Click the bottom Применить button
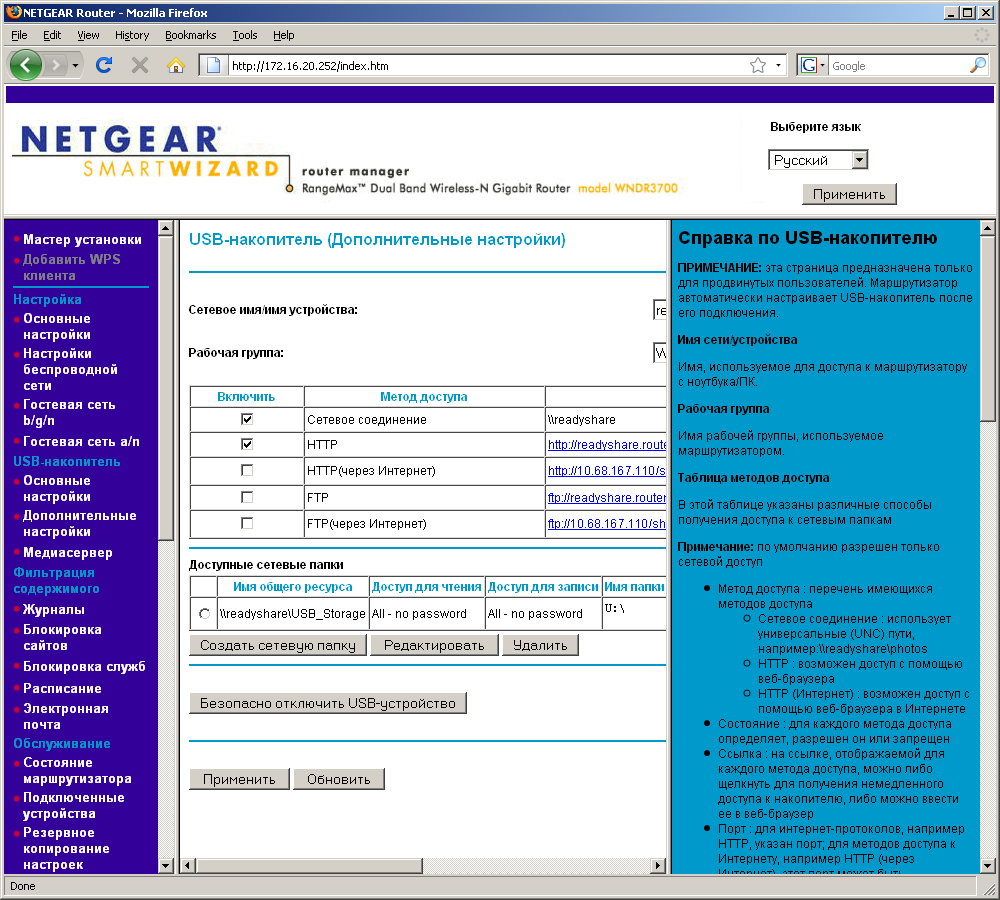Viewport: 1000px width, 900px height. tap(239, 779)
